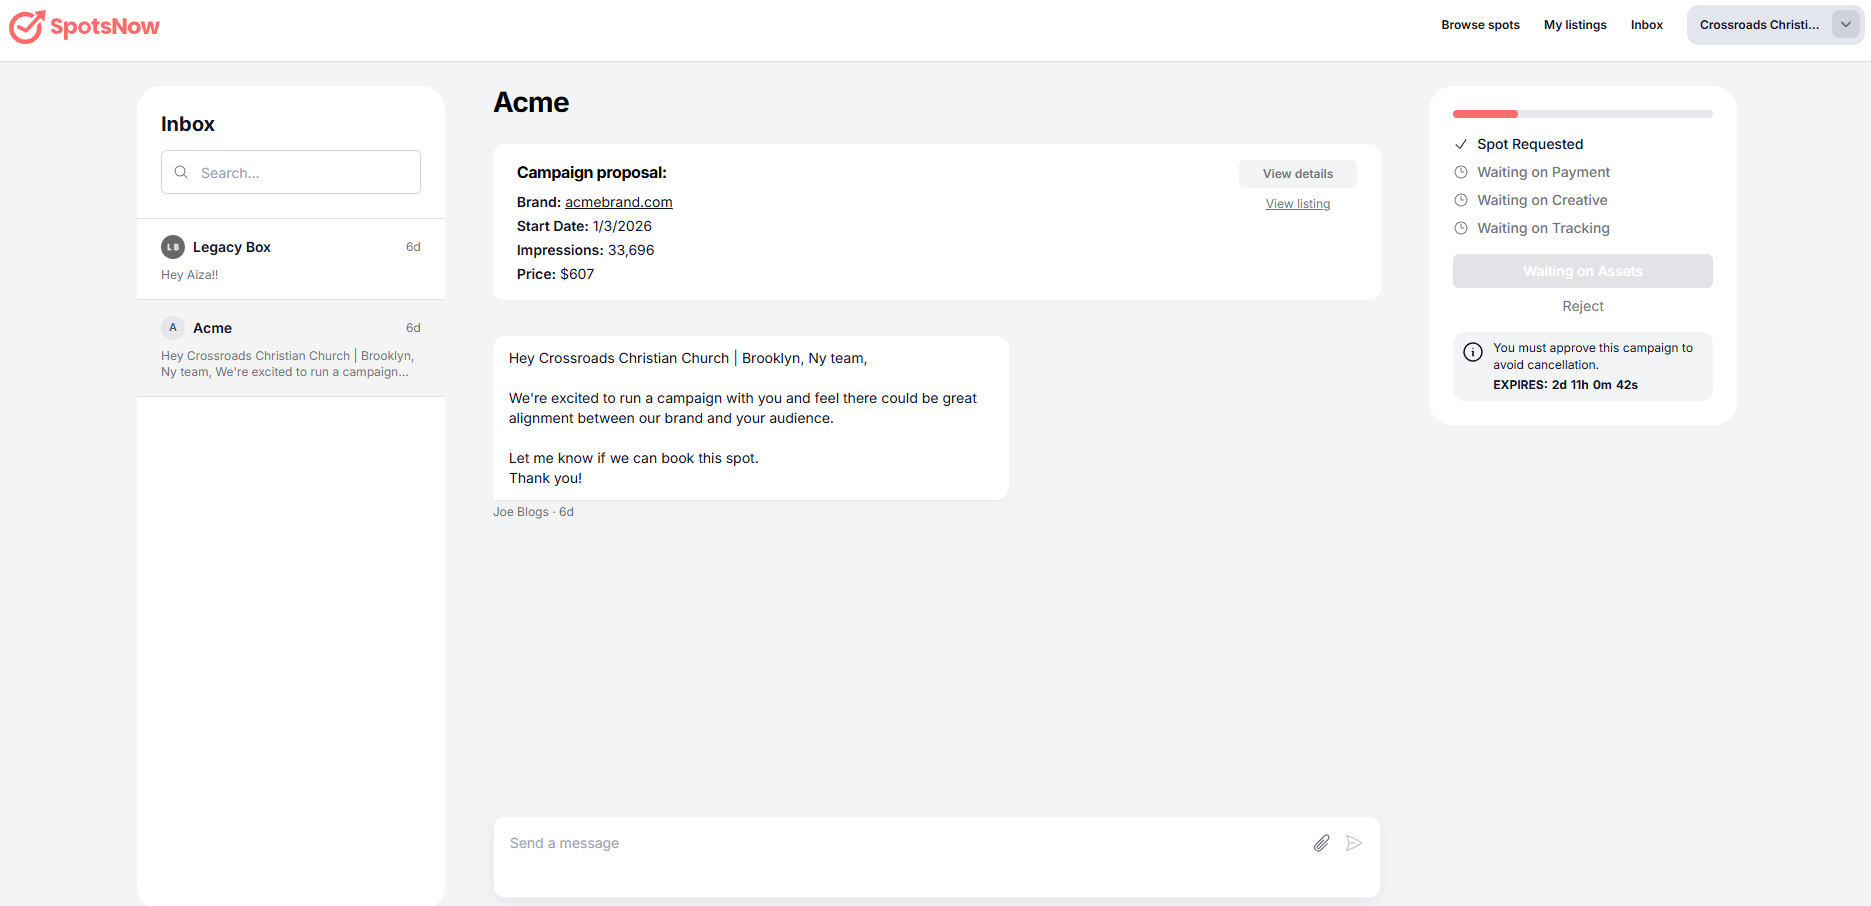Image resolution: width=1871 pixels, height=906 pixels.
Task: Click the paperclip attachment icon
Action: click(1321, 843)
